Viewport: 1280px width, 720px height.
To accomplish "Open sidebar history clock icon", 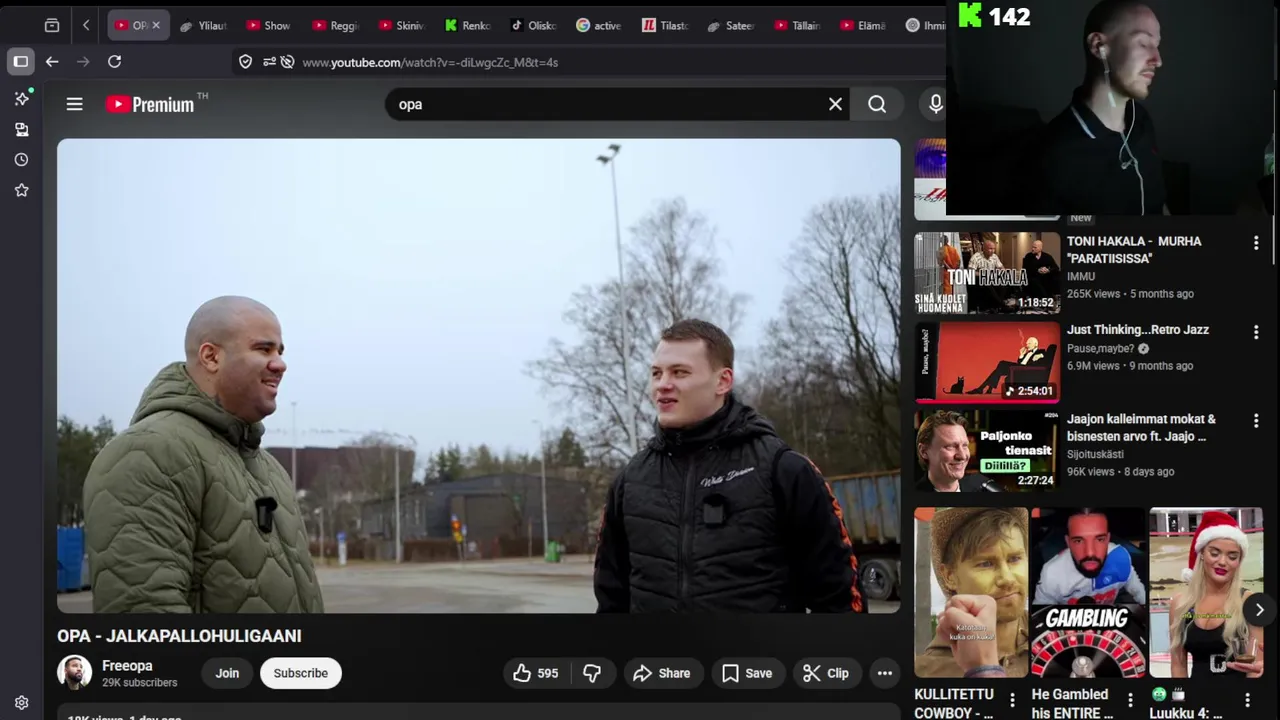I will click(21, 160).
